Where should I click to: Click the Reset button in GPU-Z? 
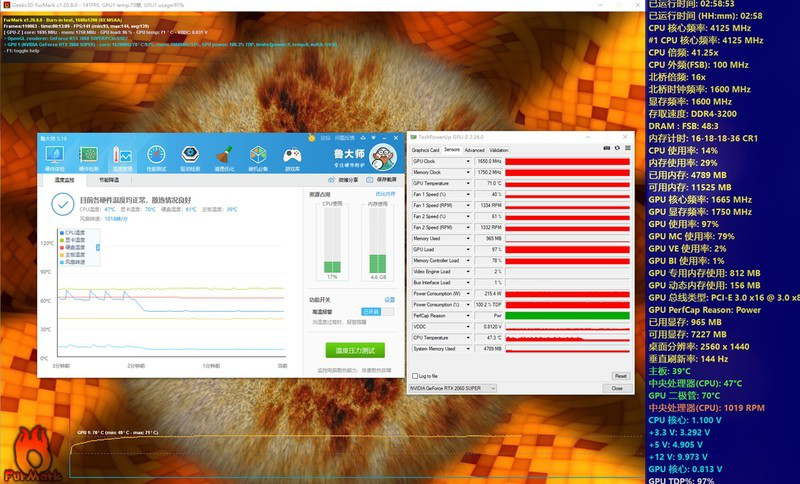point(620,376)
